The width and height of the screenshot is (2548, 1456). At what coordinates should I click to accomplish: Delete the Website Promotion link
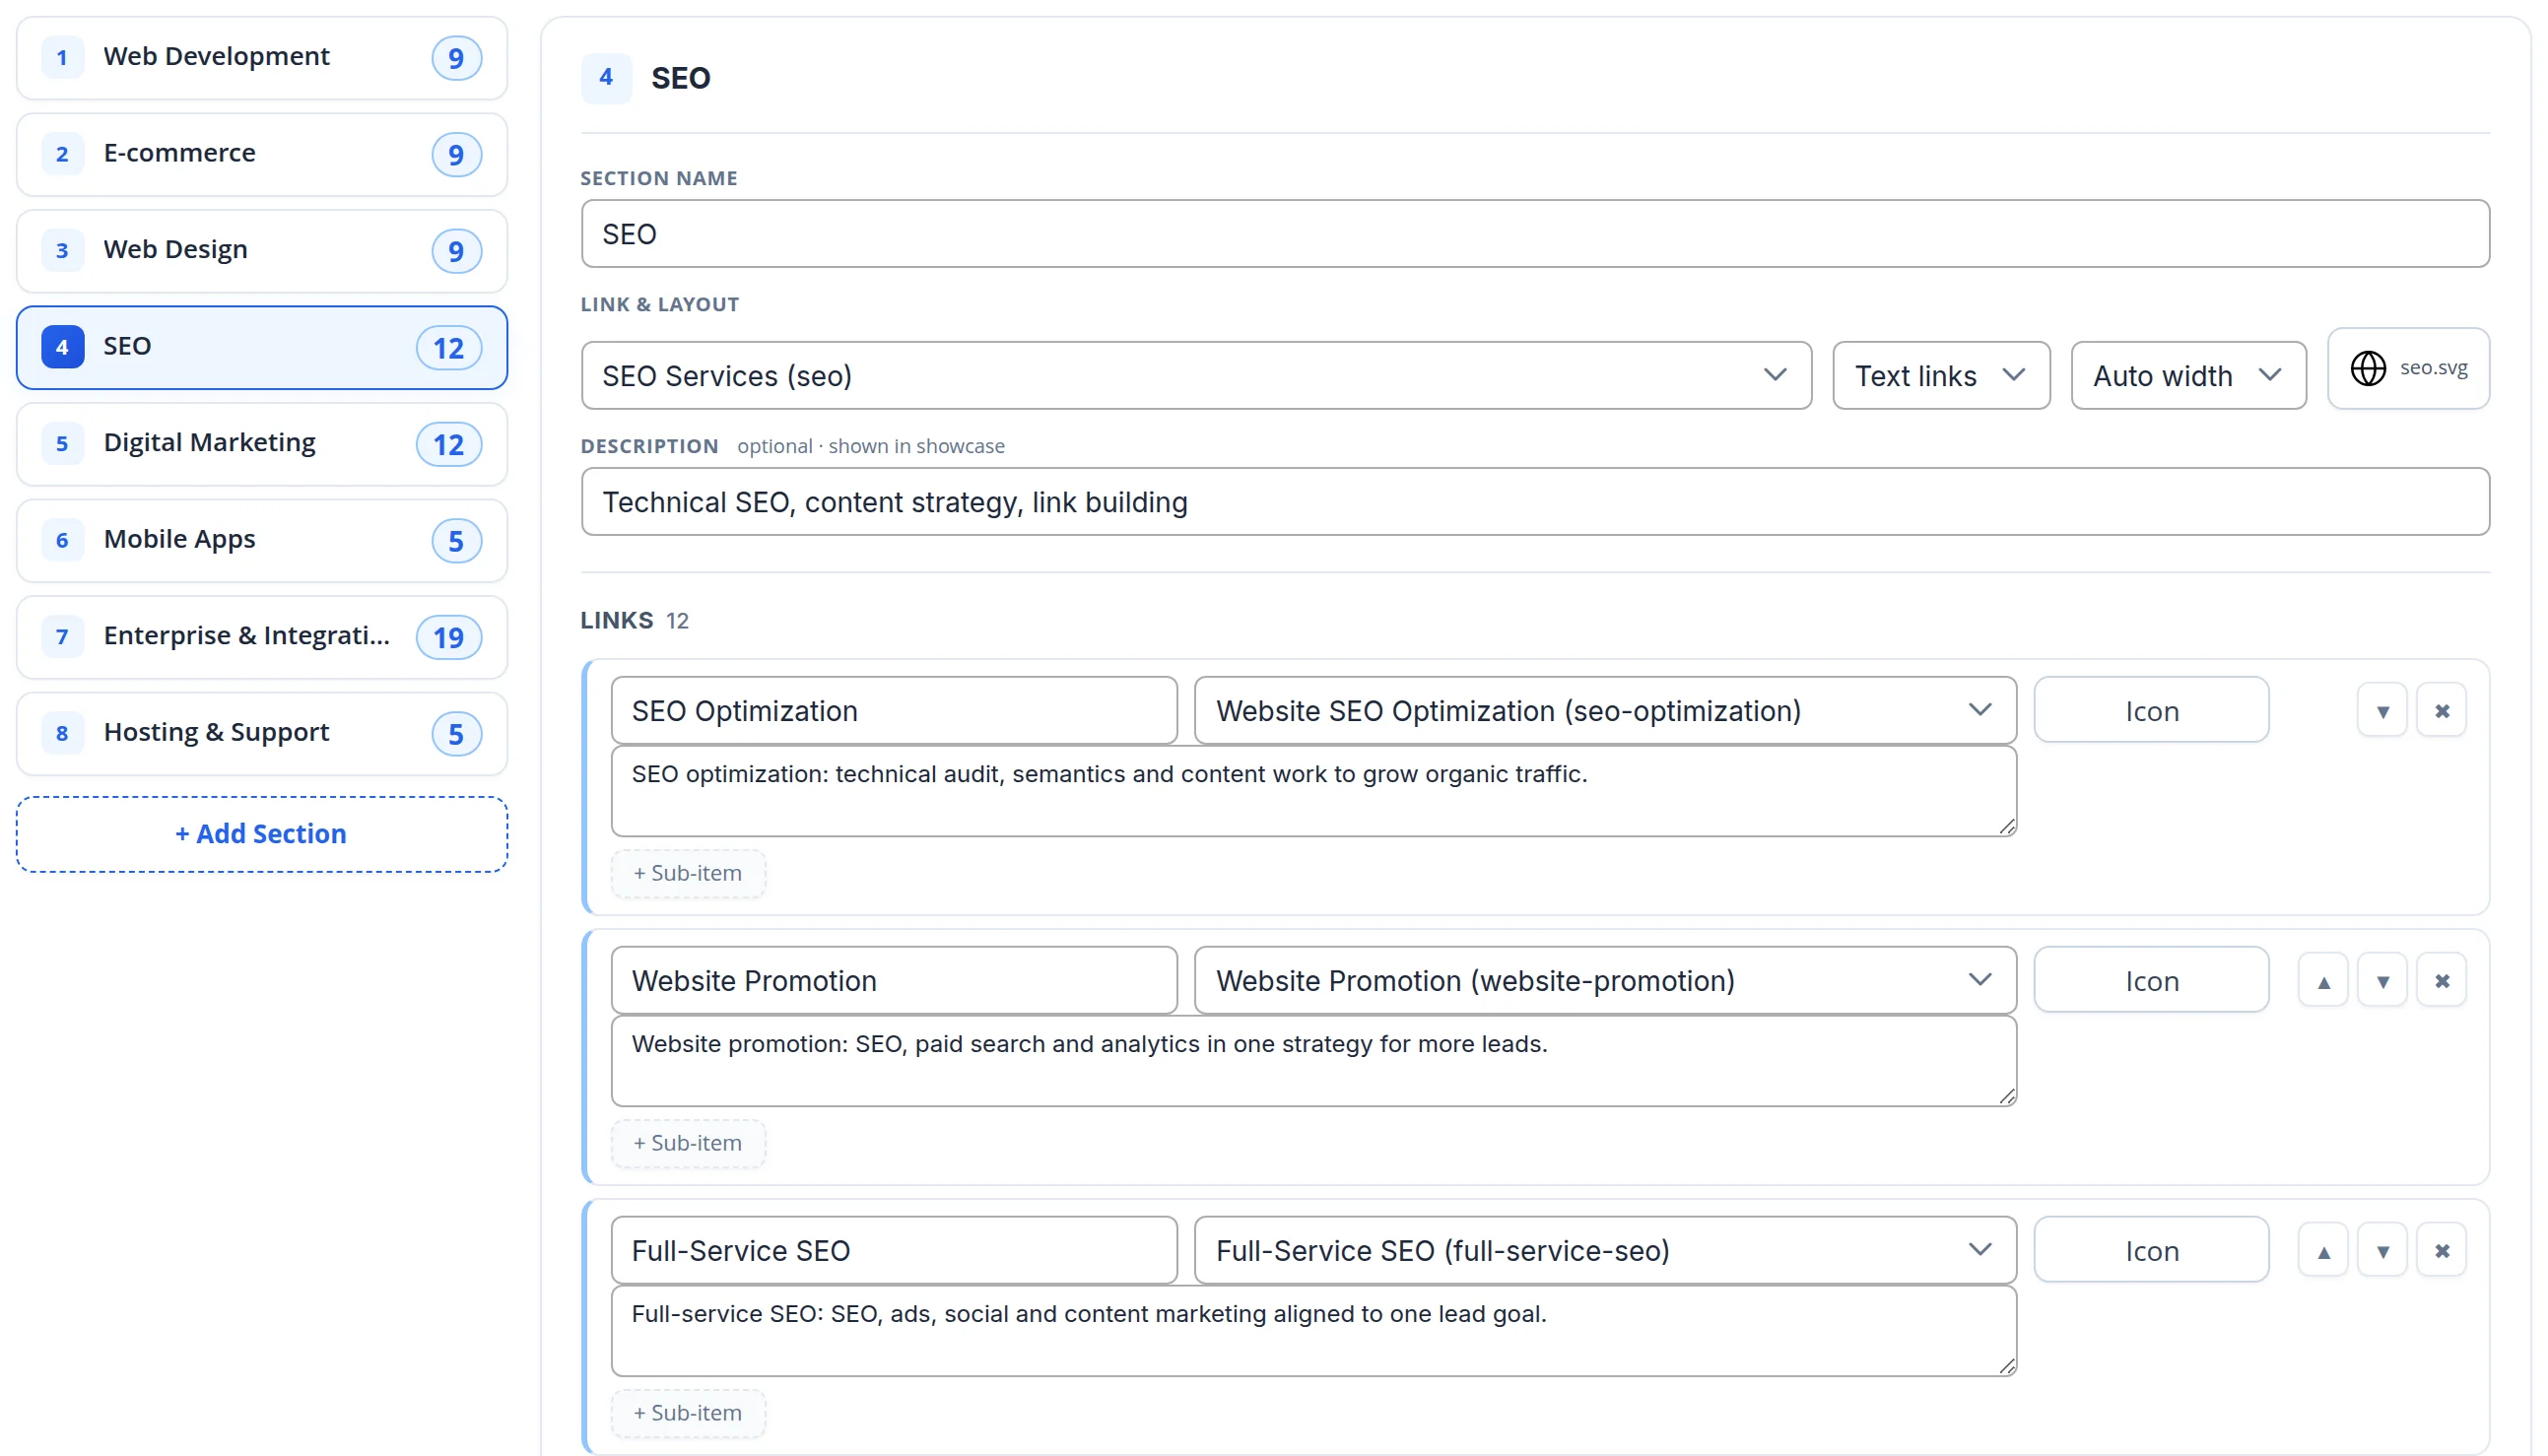2441,981
